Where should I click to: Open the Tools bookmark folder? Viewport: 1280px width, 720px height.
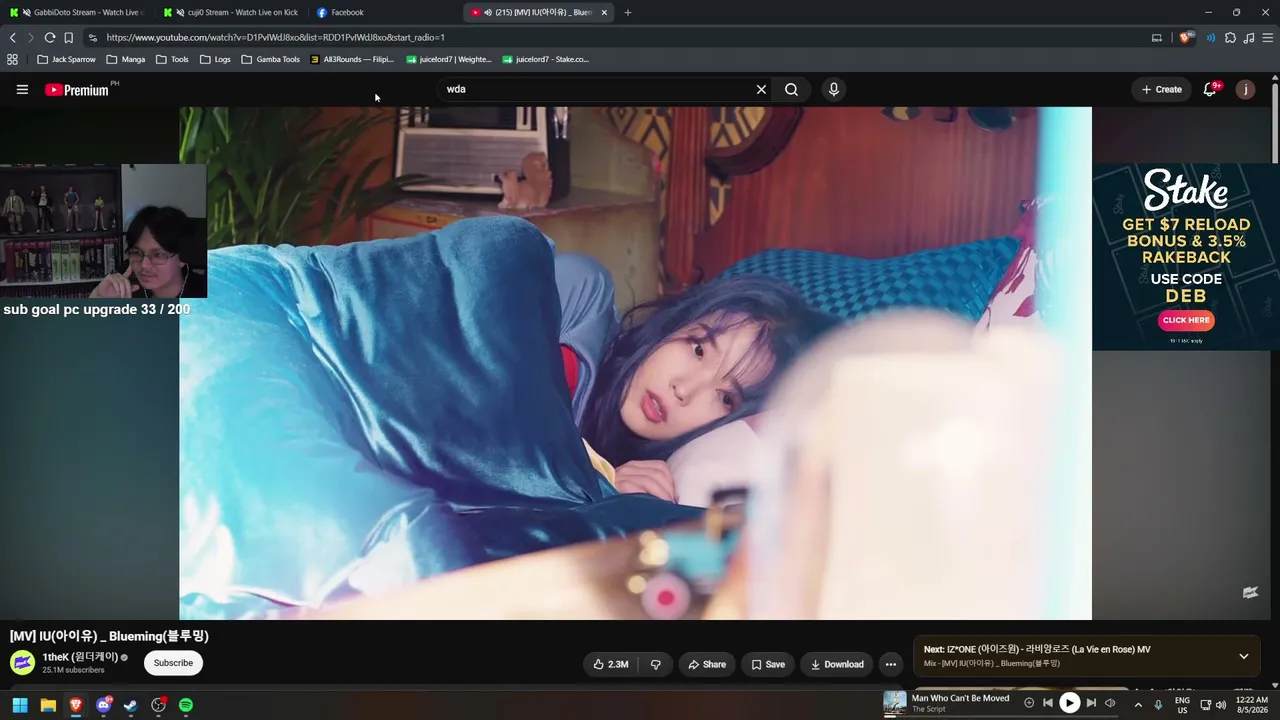tap(172, 59)
